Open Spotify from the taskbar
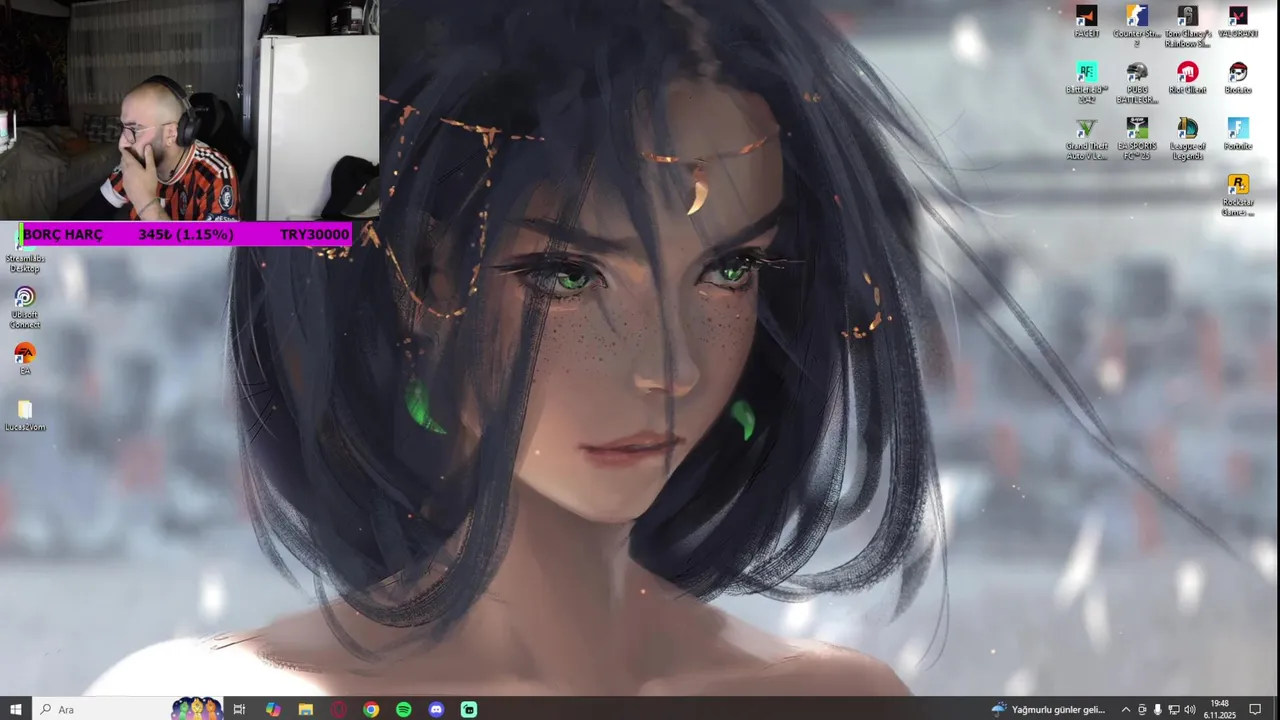1280x720 pixels. point(404,709)
